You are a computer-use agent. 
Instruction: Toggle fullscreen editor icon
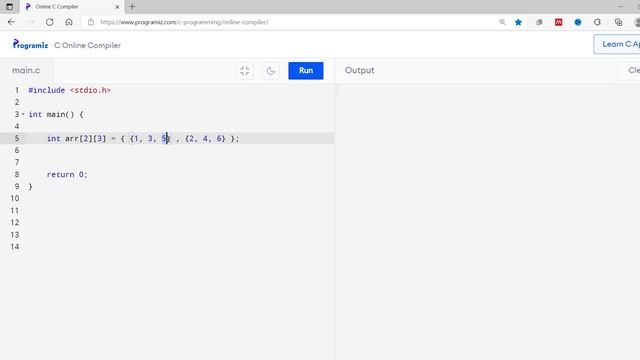coord(244,71)
